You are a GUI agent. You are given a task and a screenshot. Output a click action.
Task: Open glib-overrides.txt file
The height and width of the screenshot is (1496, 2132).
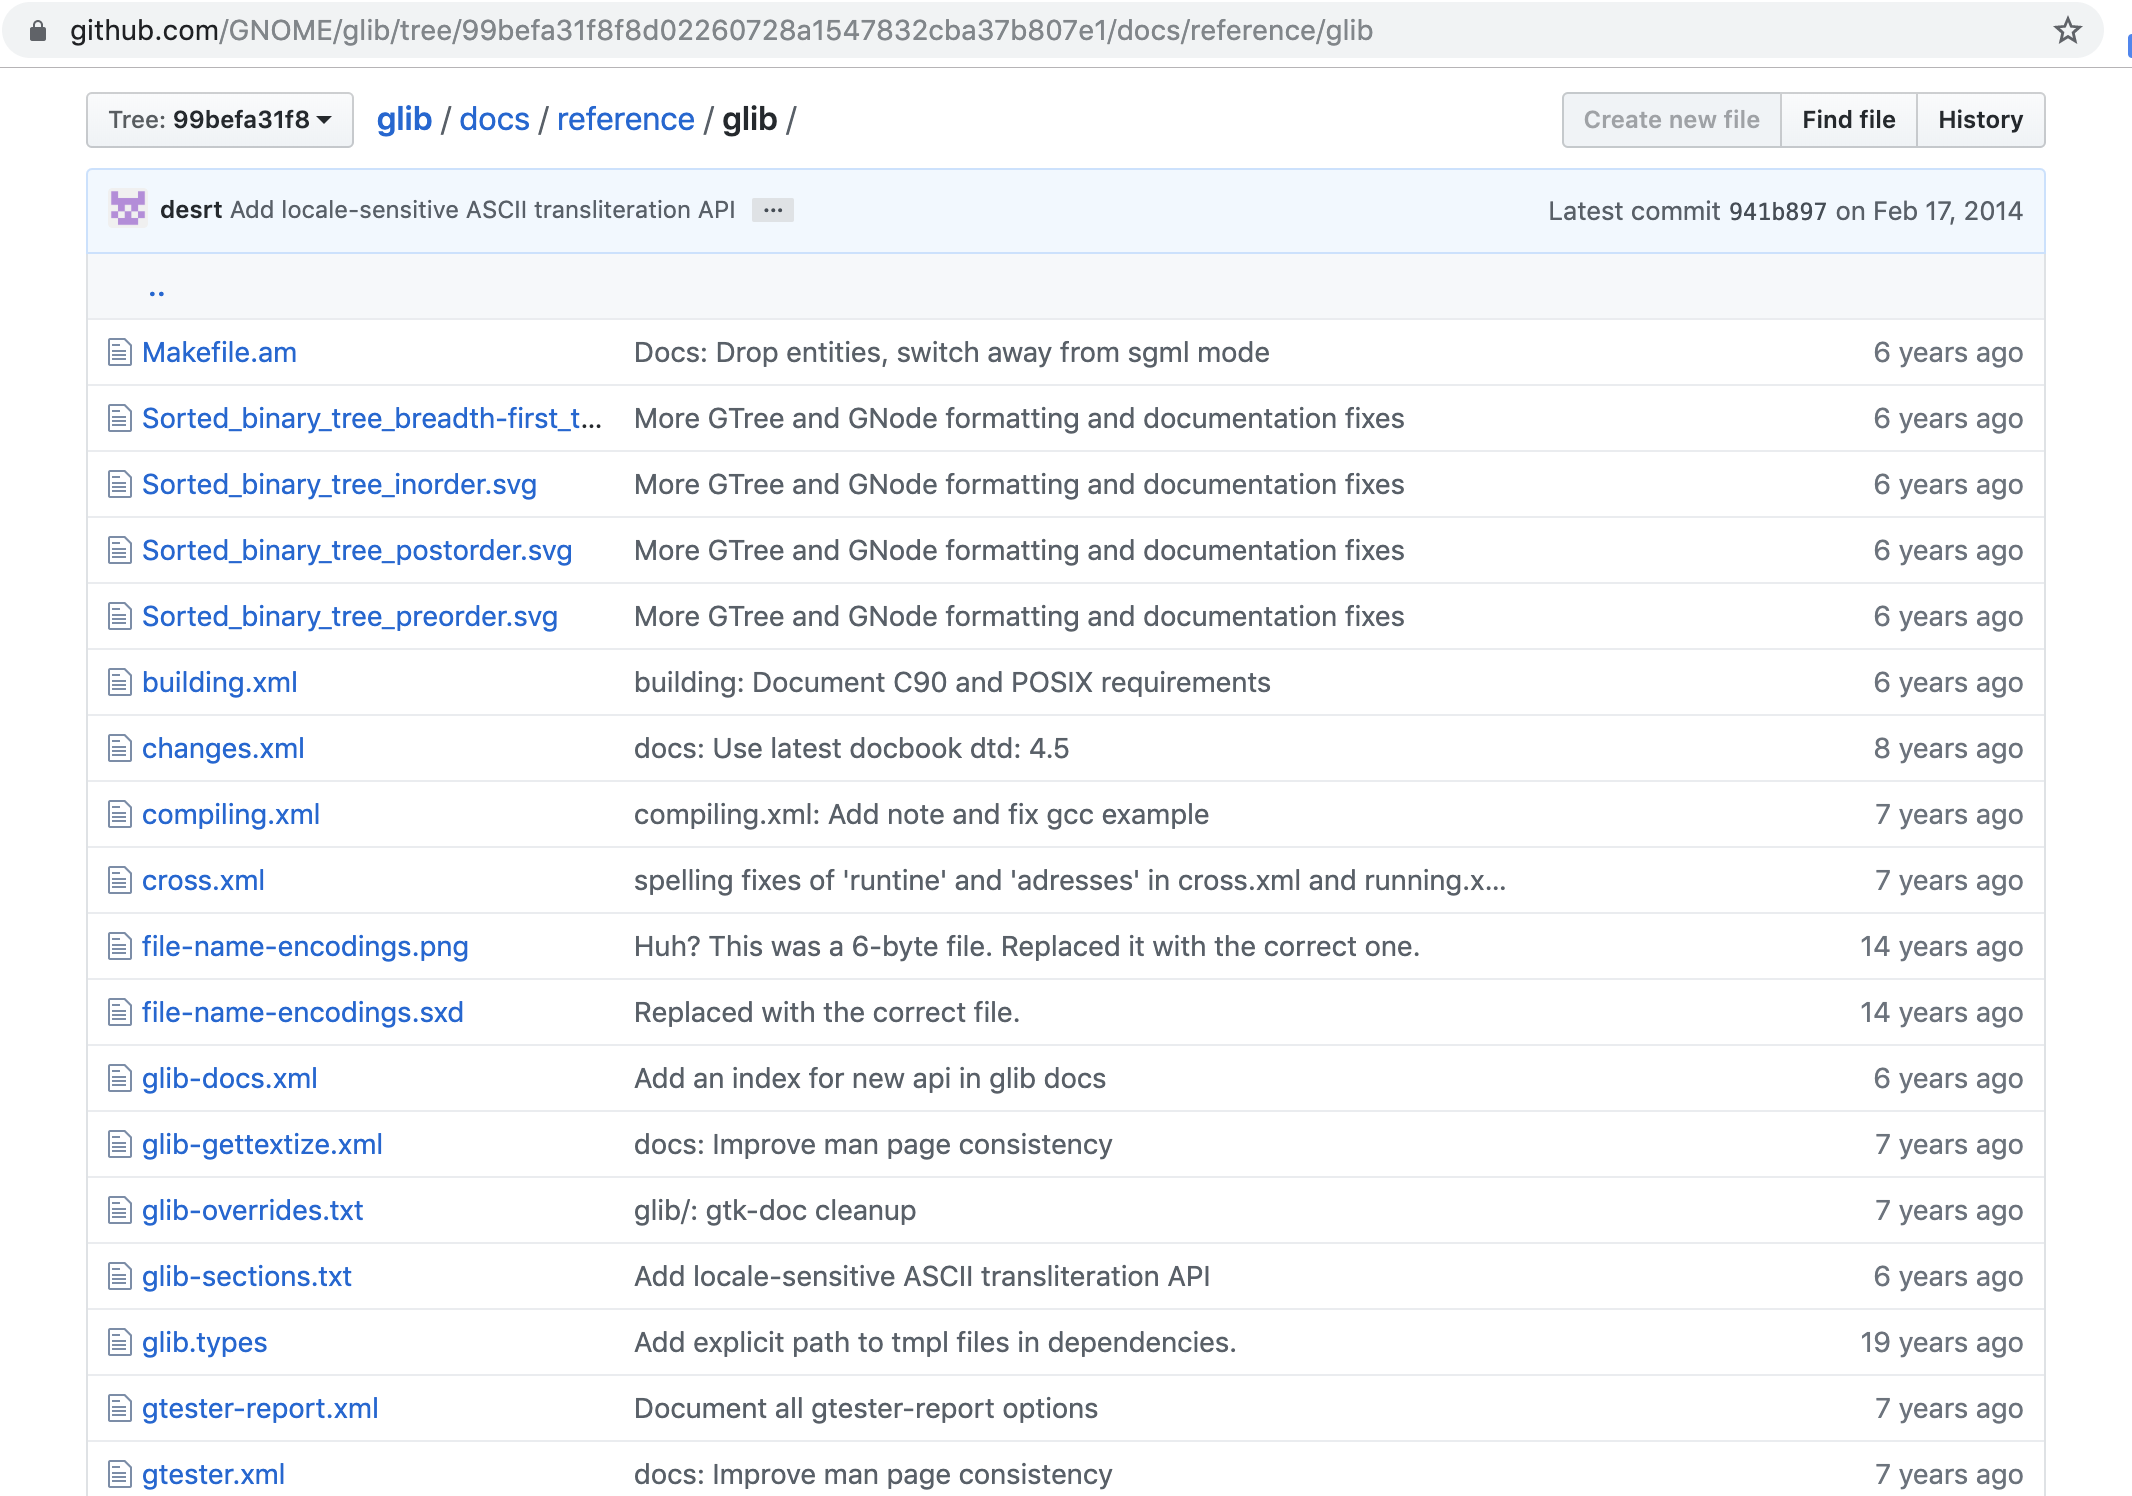click(x=253, y=1211)
